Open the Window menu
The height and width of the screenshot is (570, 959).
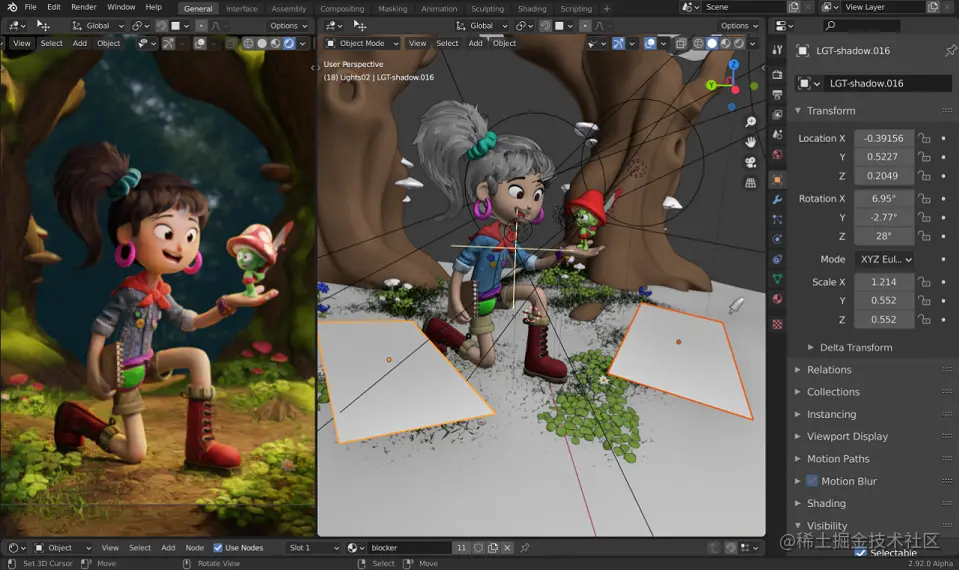pyautogui.click(x=121, y=7)
